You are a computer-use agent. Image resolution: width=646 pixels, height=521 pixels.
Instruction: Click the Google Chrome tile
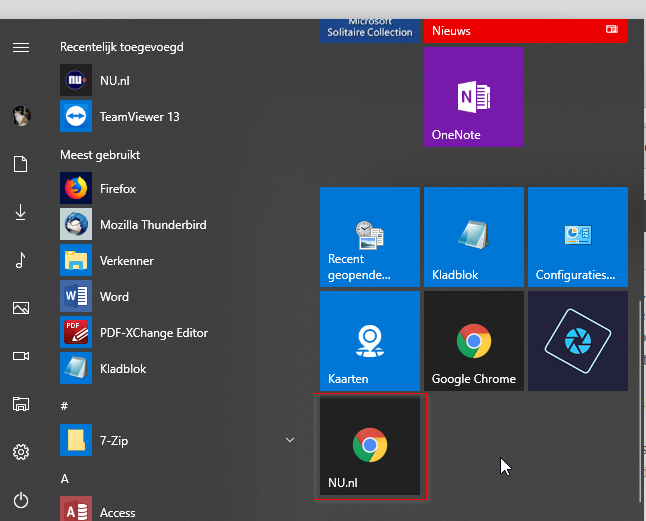473,341
